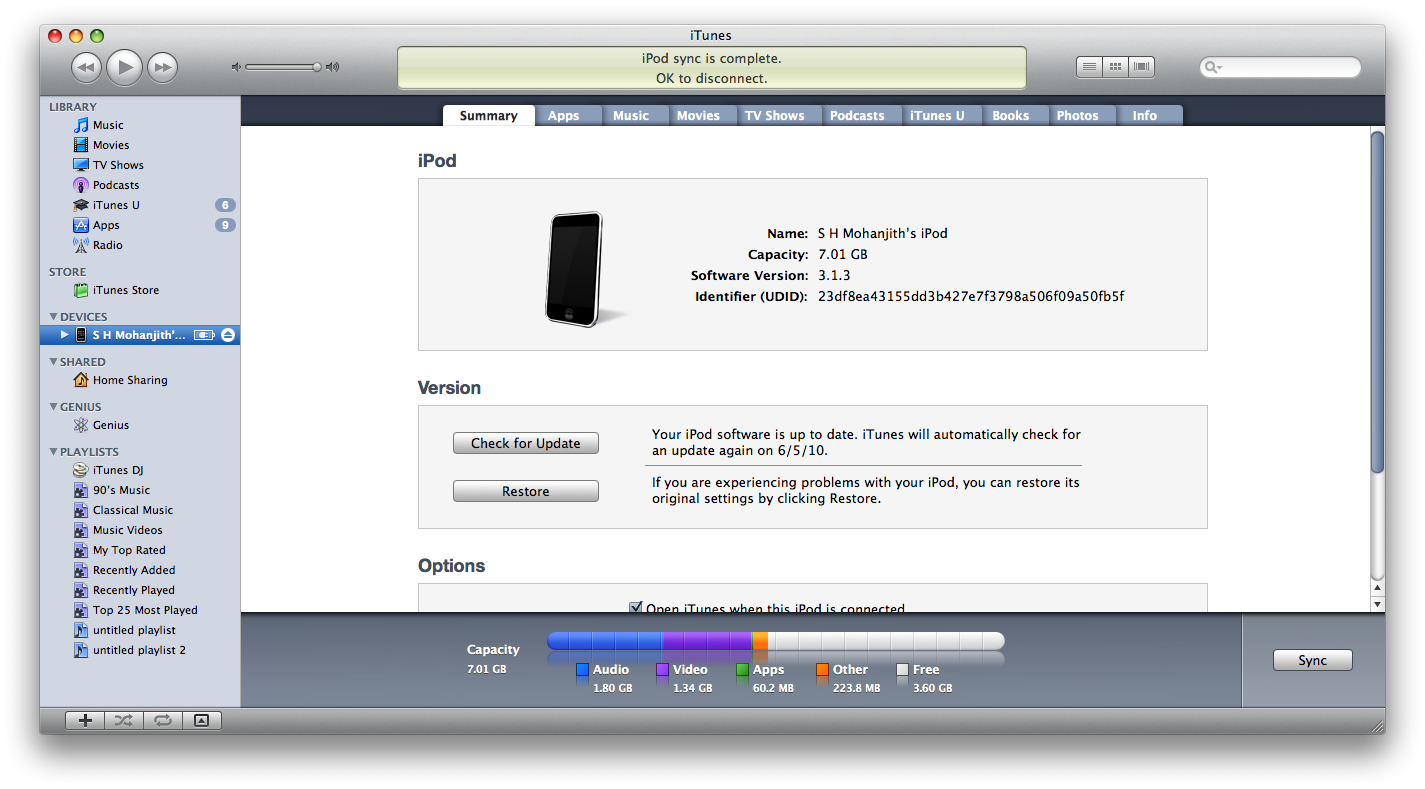Click the iTunes U graduation cap icon
The height and width of the screenshot is (789, 1425).
tap(81, 205)
